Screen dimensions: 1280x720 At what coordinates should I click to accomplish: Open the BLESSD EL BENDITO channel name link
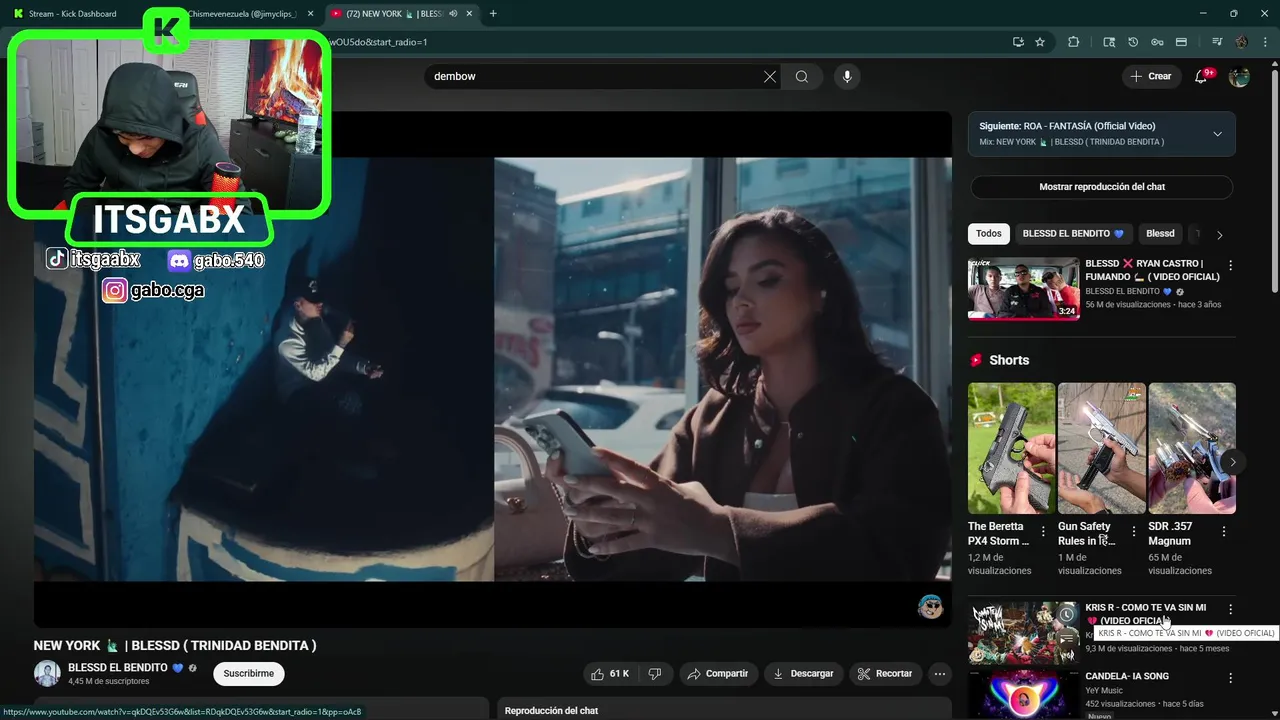118,668
